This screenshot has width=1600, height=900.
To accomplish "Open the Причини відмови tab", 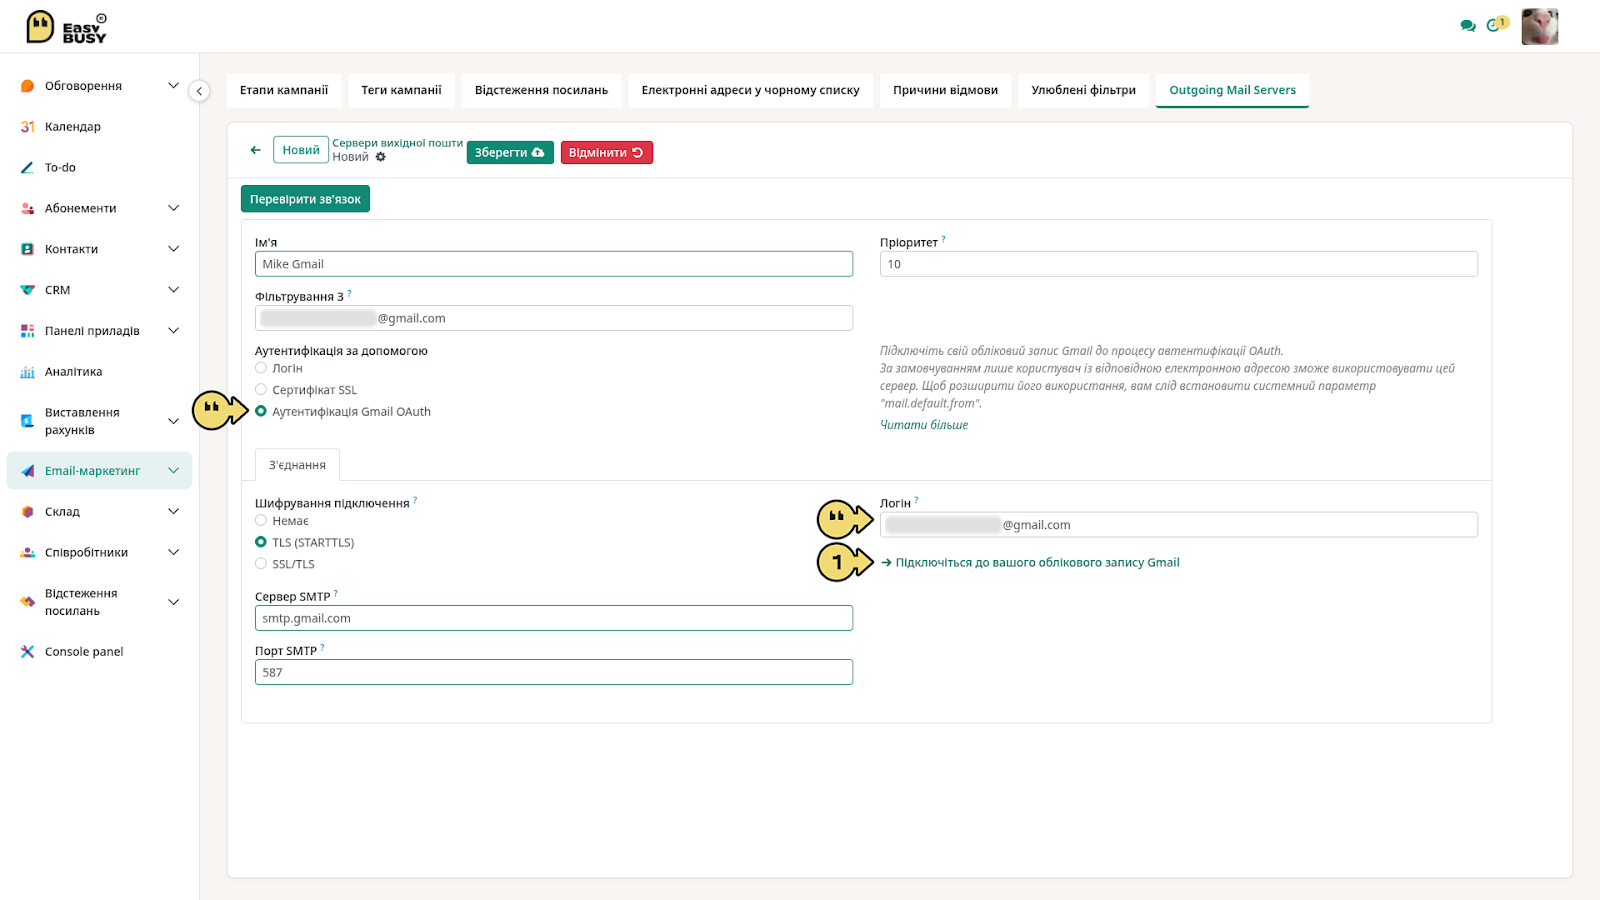I will [946, 90].
